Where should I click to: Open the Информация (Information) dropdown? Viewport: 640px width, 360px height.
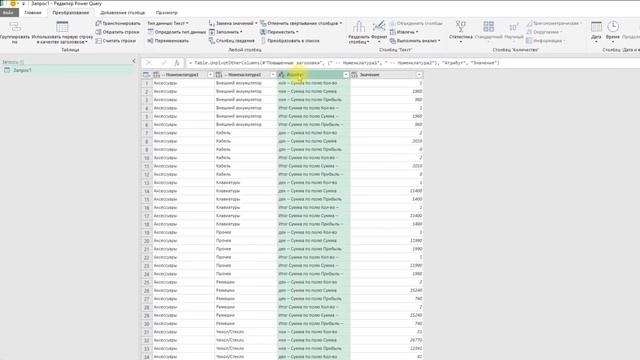(x=546, y=41)
